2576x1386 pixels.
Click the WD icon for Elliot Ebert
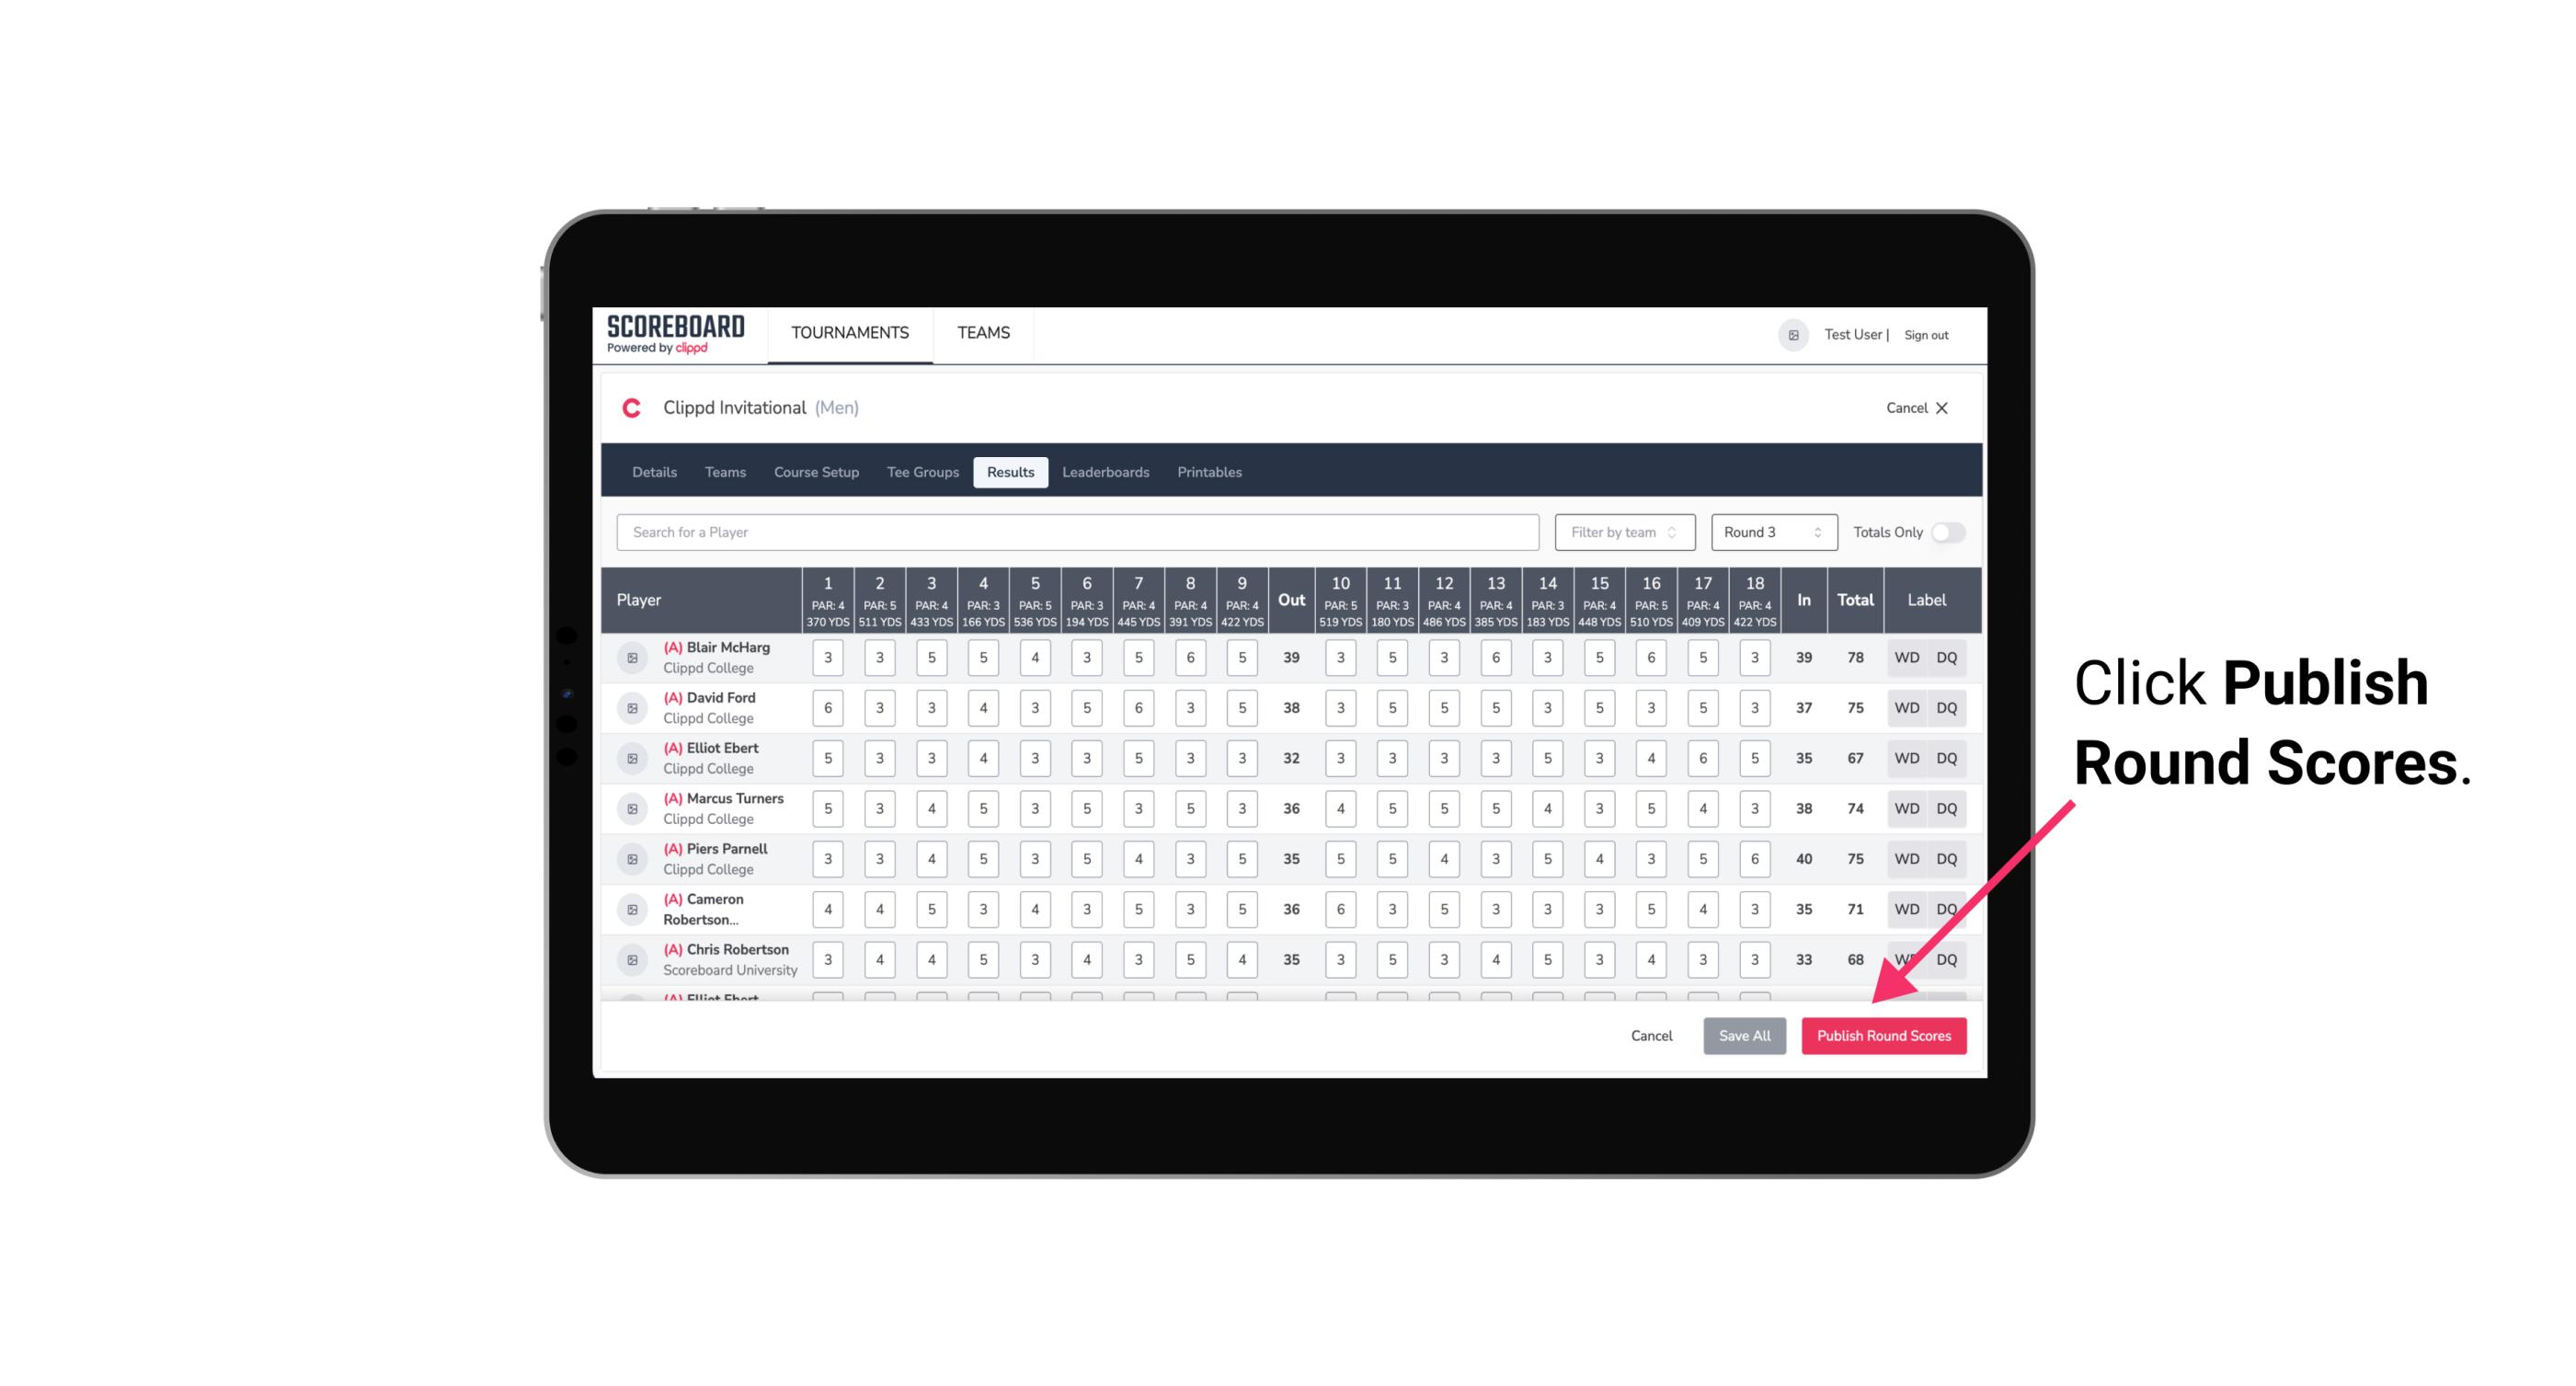pos(1906,758)
